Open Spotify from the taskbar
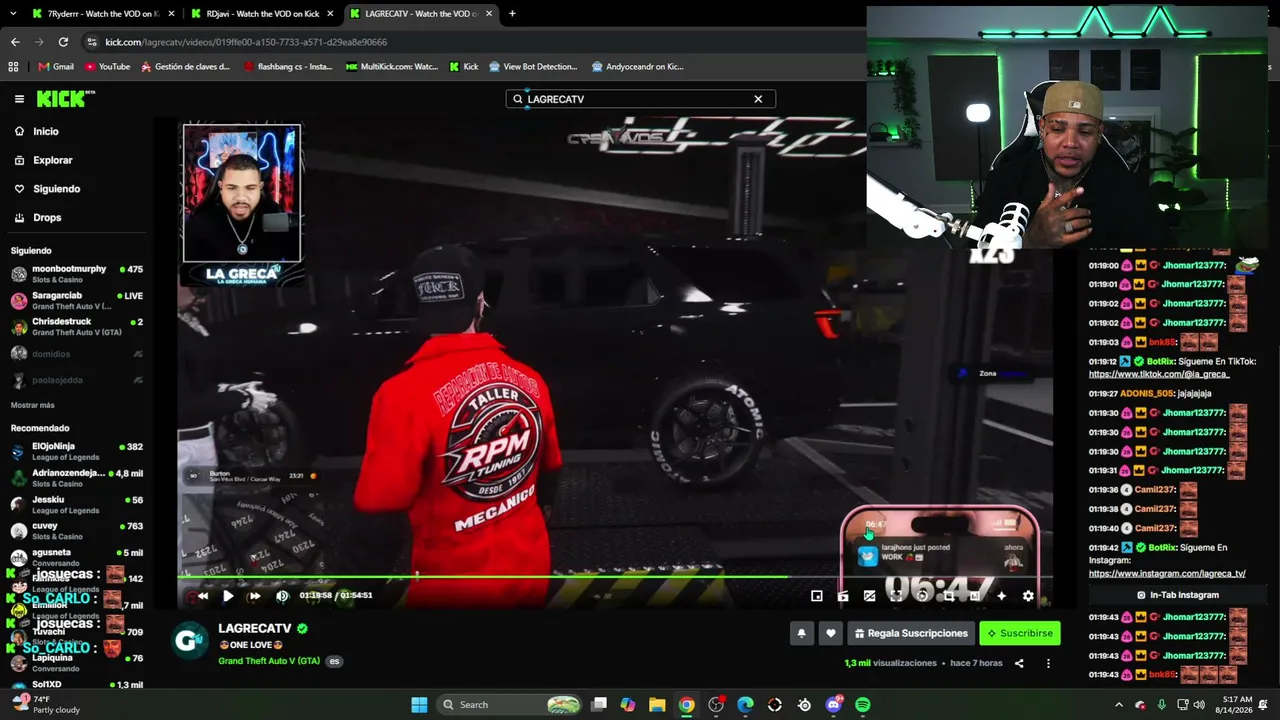1280x720 pixels. 863,705
